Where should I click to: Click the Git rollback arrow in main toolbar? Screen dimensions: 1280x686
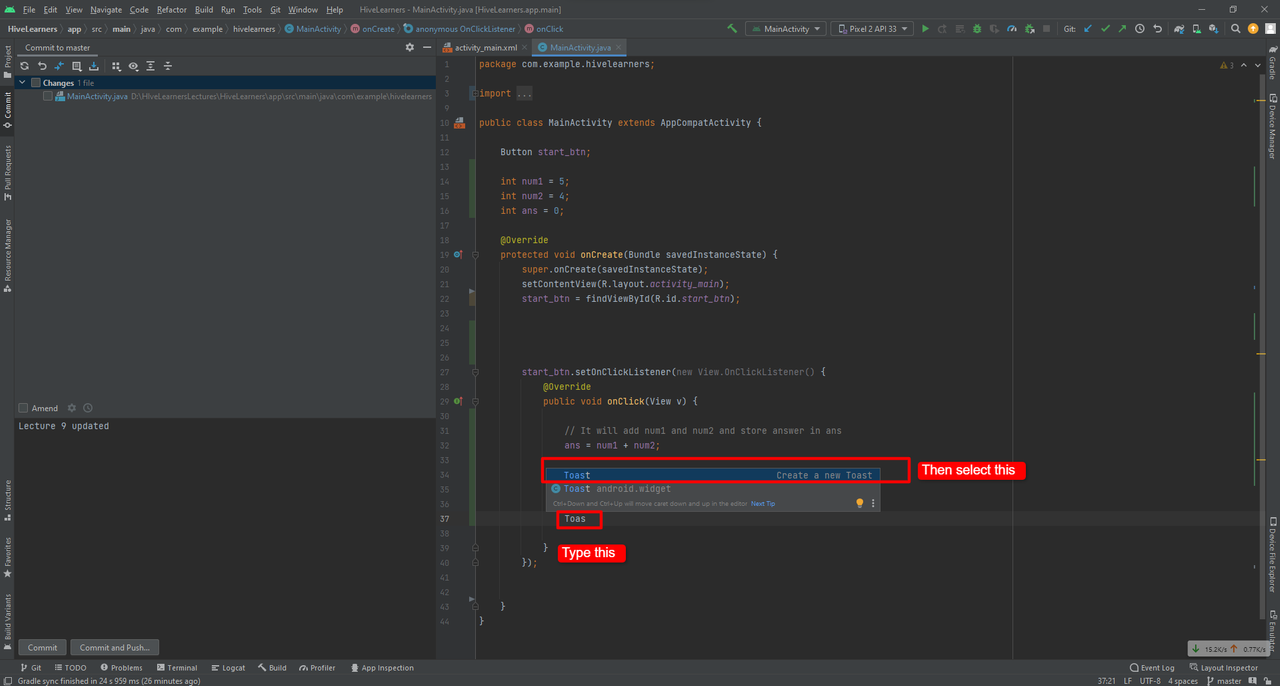pyautogui.click(x=1157, y=29)
